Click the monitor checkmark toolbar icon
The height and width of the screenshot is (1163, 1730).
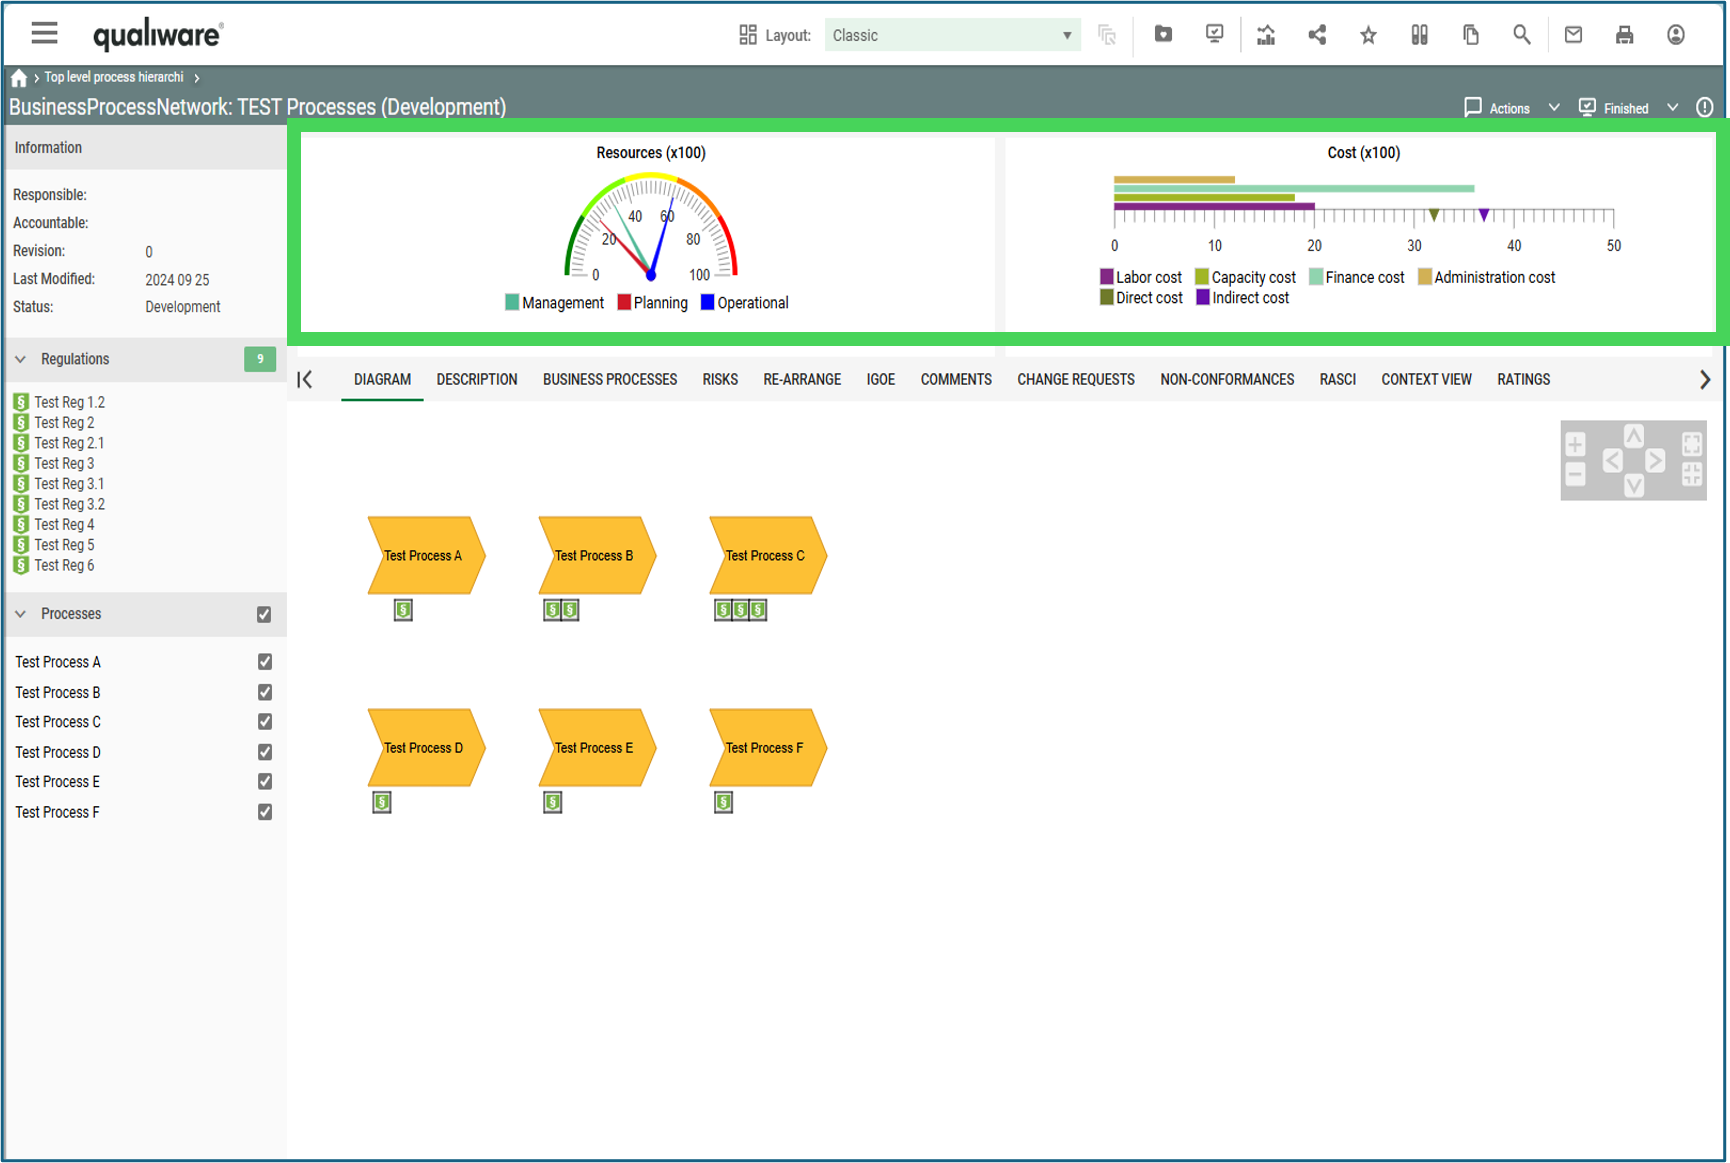click(x=1214, y=34)
